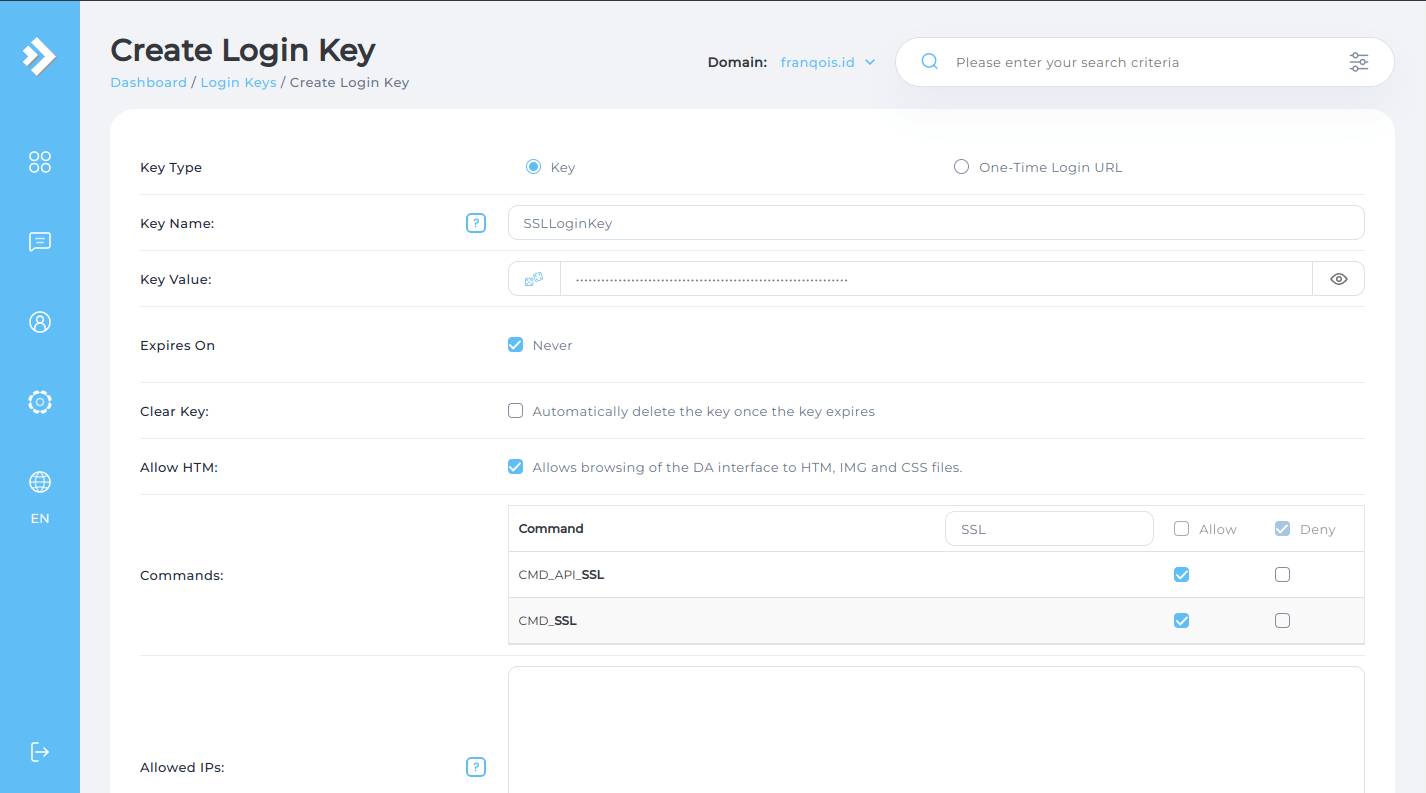Click the EN language label

point(40,519)
